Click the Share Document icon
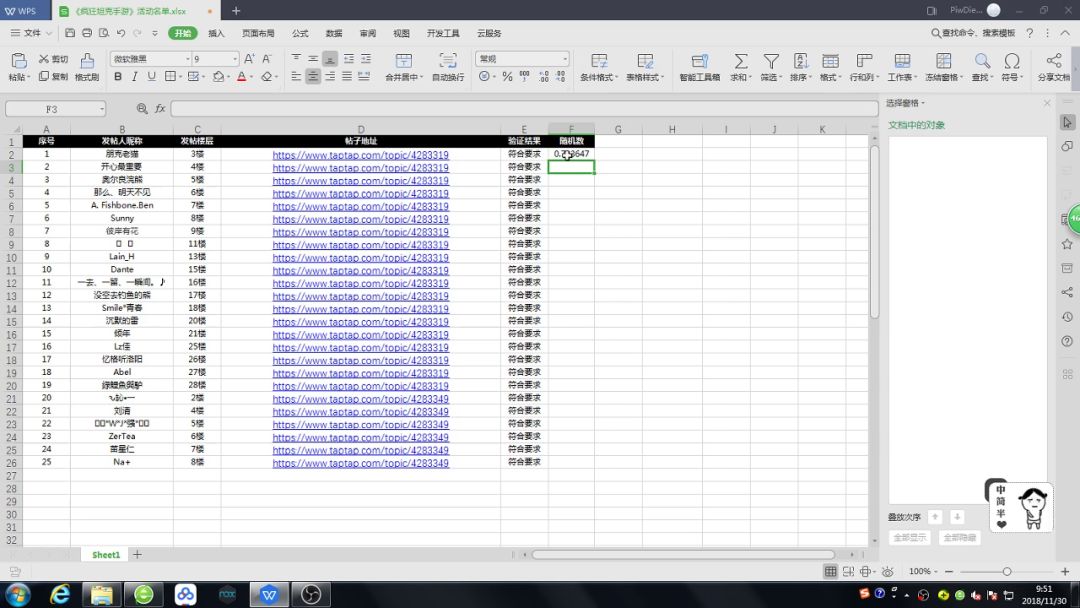 [x=1053, y=61]
